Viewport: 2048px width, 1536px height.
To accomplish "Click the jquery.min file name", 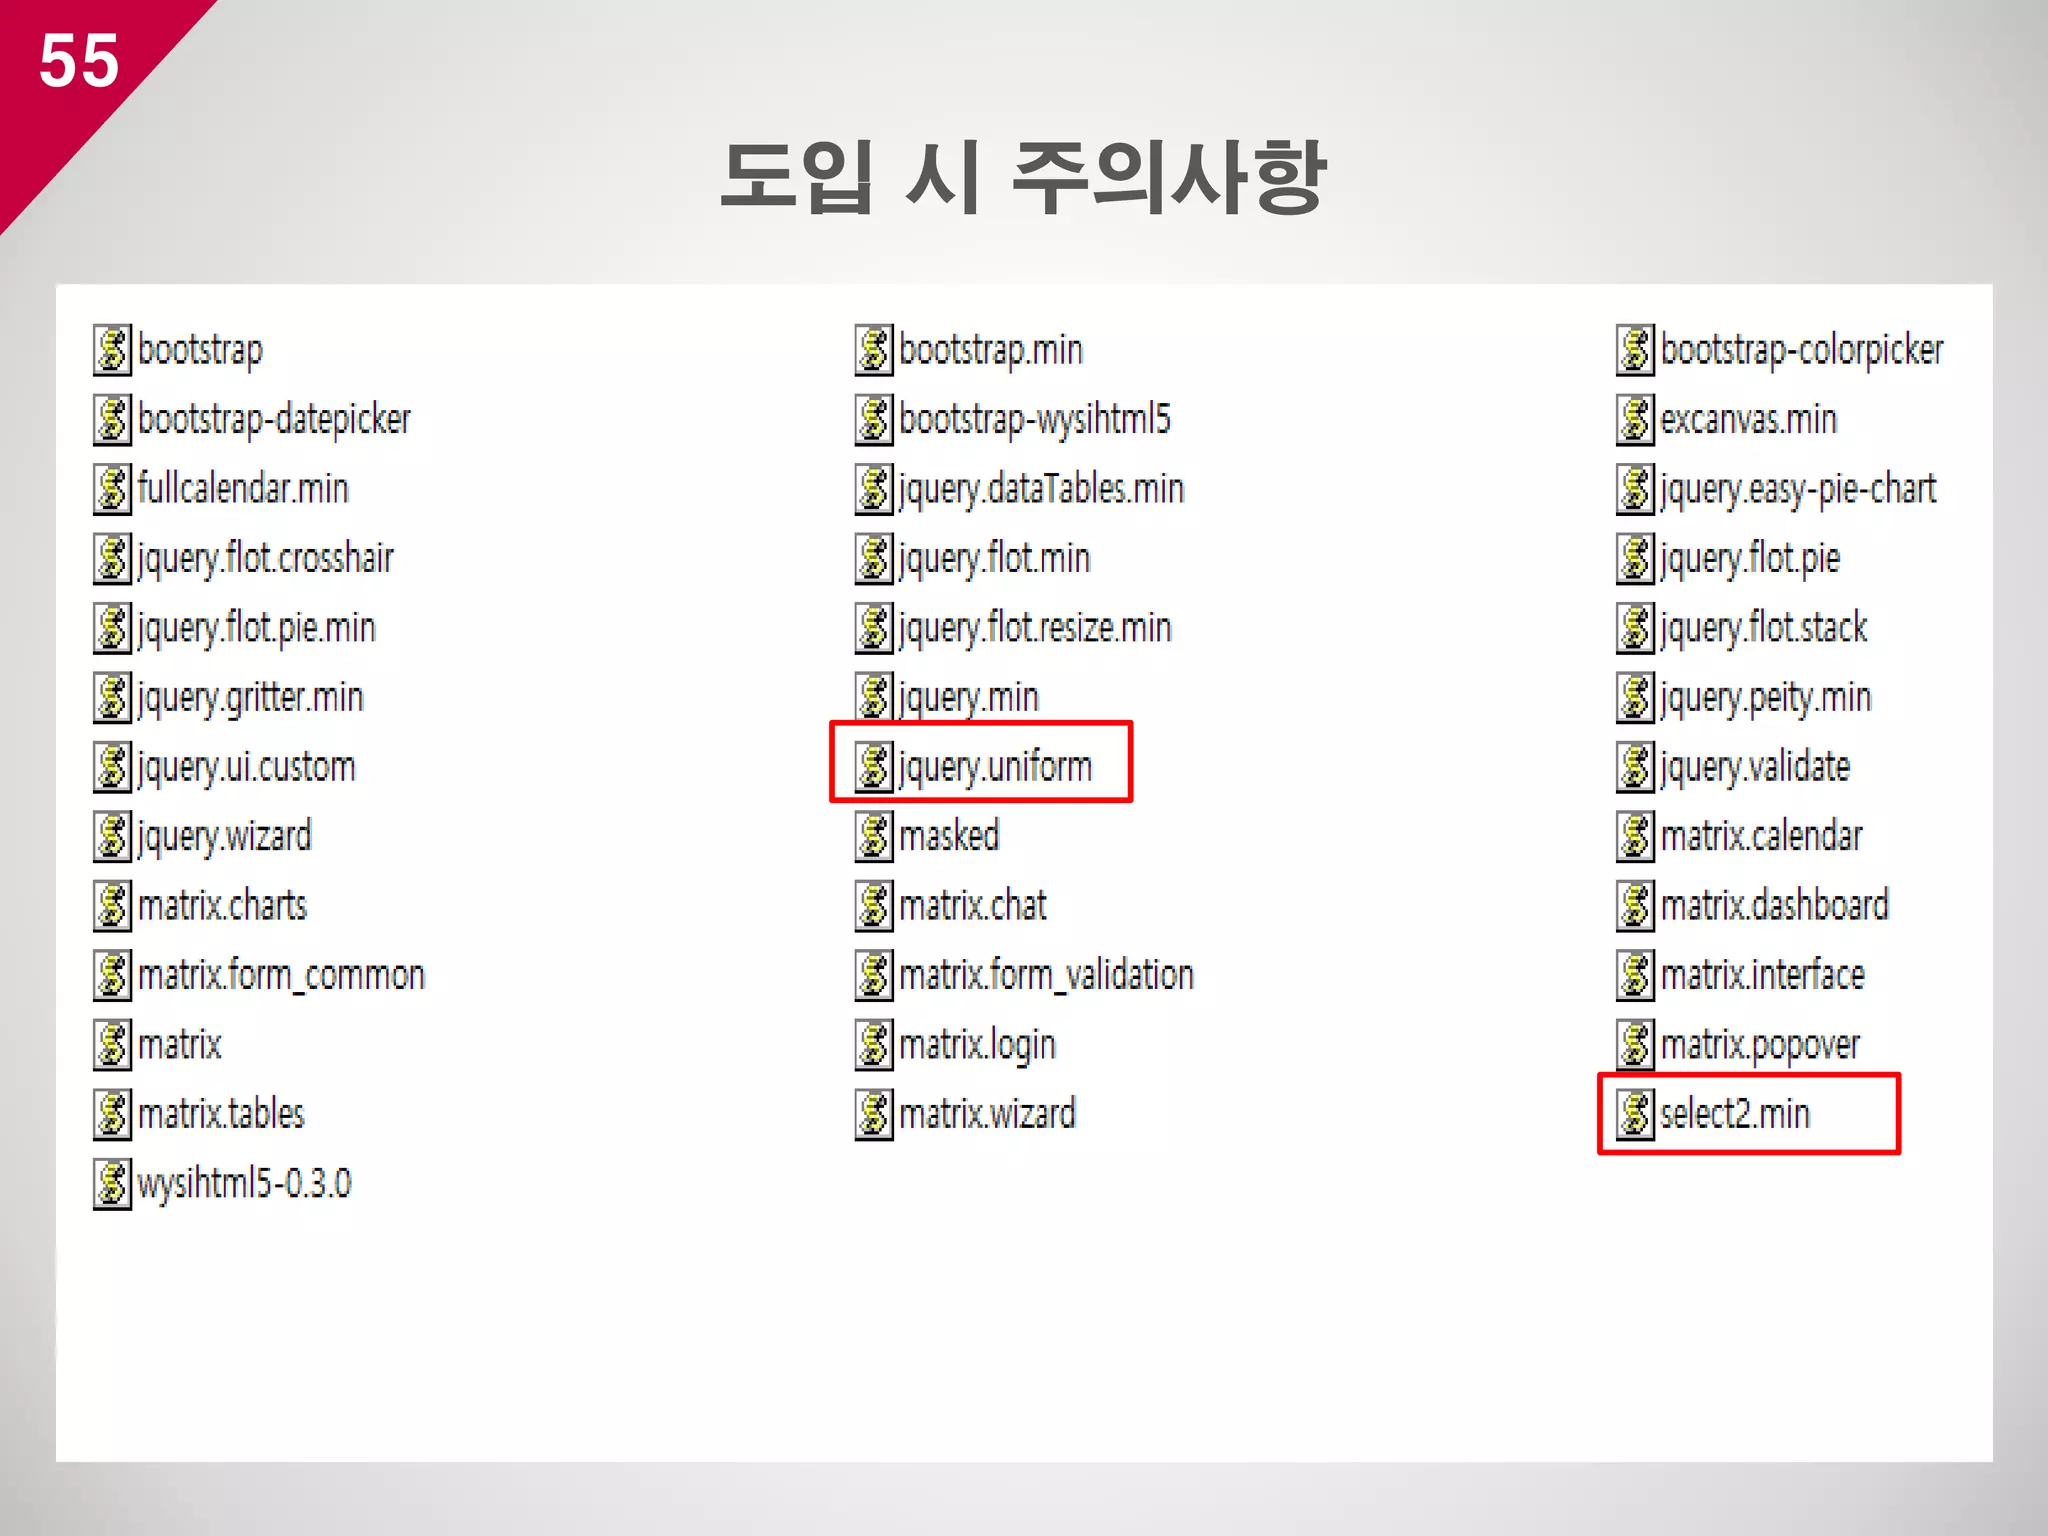I will tap(969, 698).
